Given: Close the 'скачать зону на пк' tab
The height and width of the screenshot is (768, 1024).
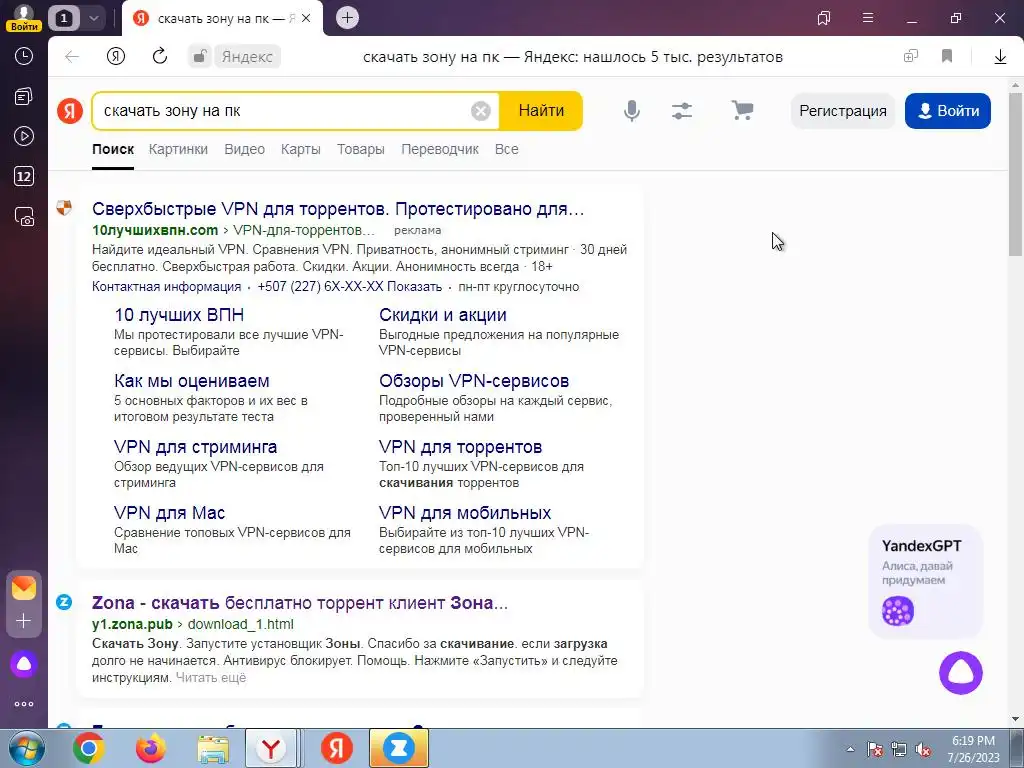Looking at the screenshot, I should [307, 18].
